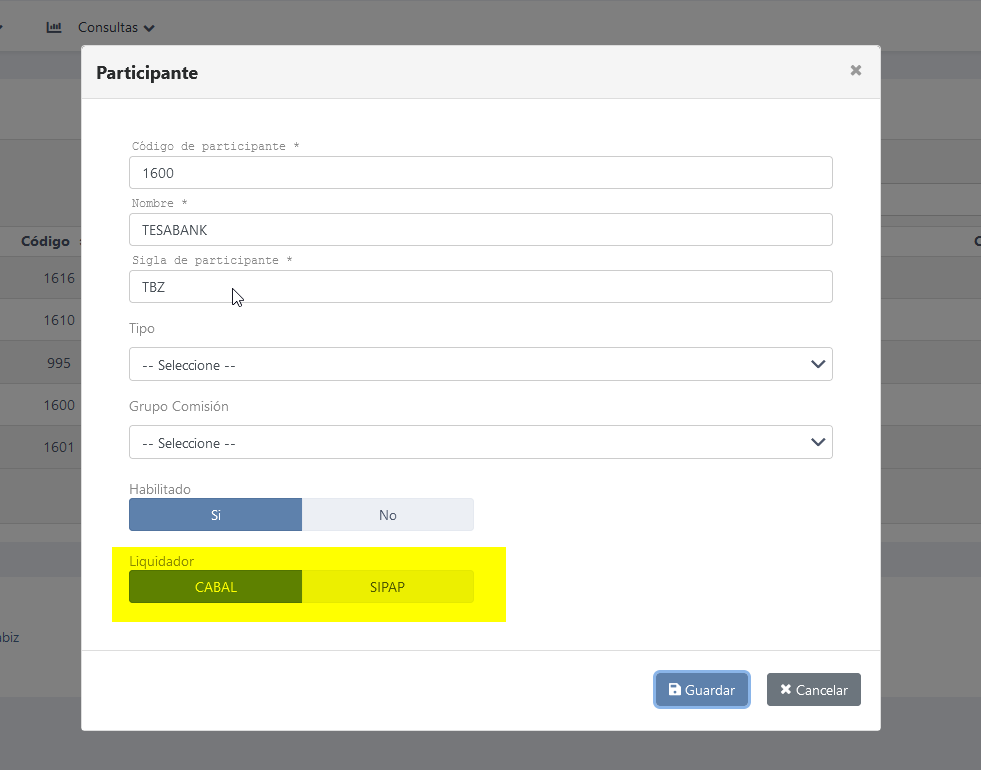Expand the Consultas menu
Screen dimensions: 981x770
click(116, 27)
